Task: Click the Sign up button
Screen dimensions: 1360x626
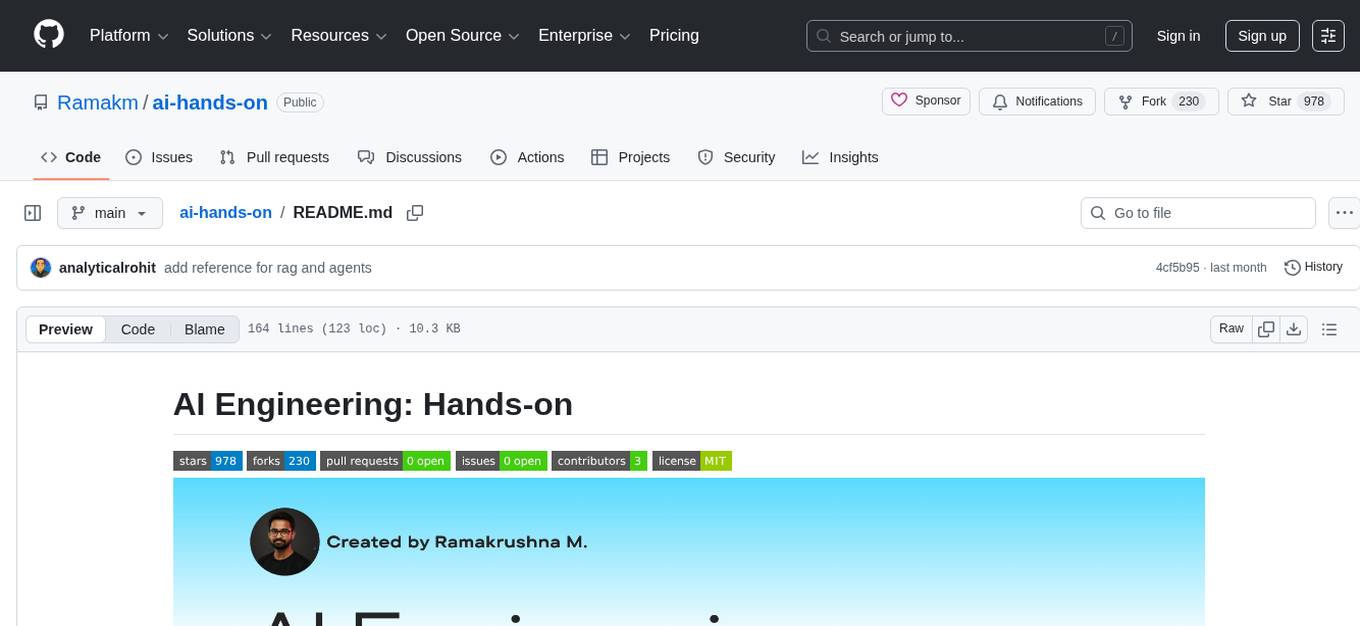Action: click(x=1261, y=35)
